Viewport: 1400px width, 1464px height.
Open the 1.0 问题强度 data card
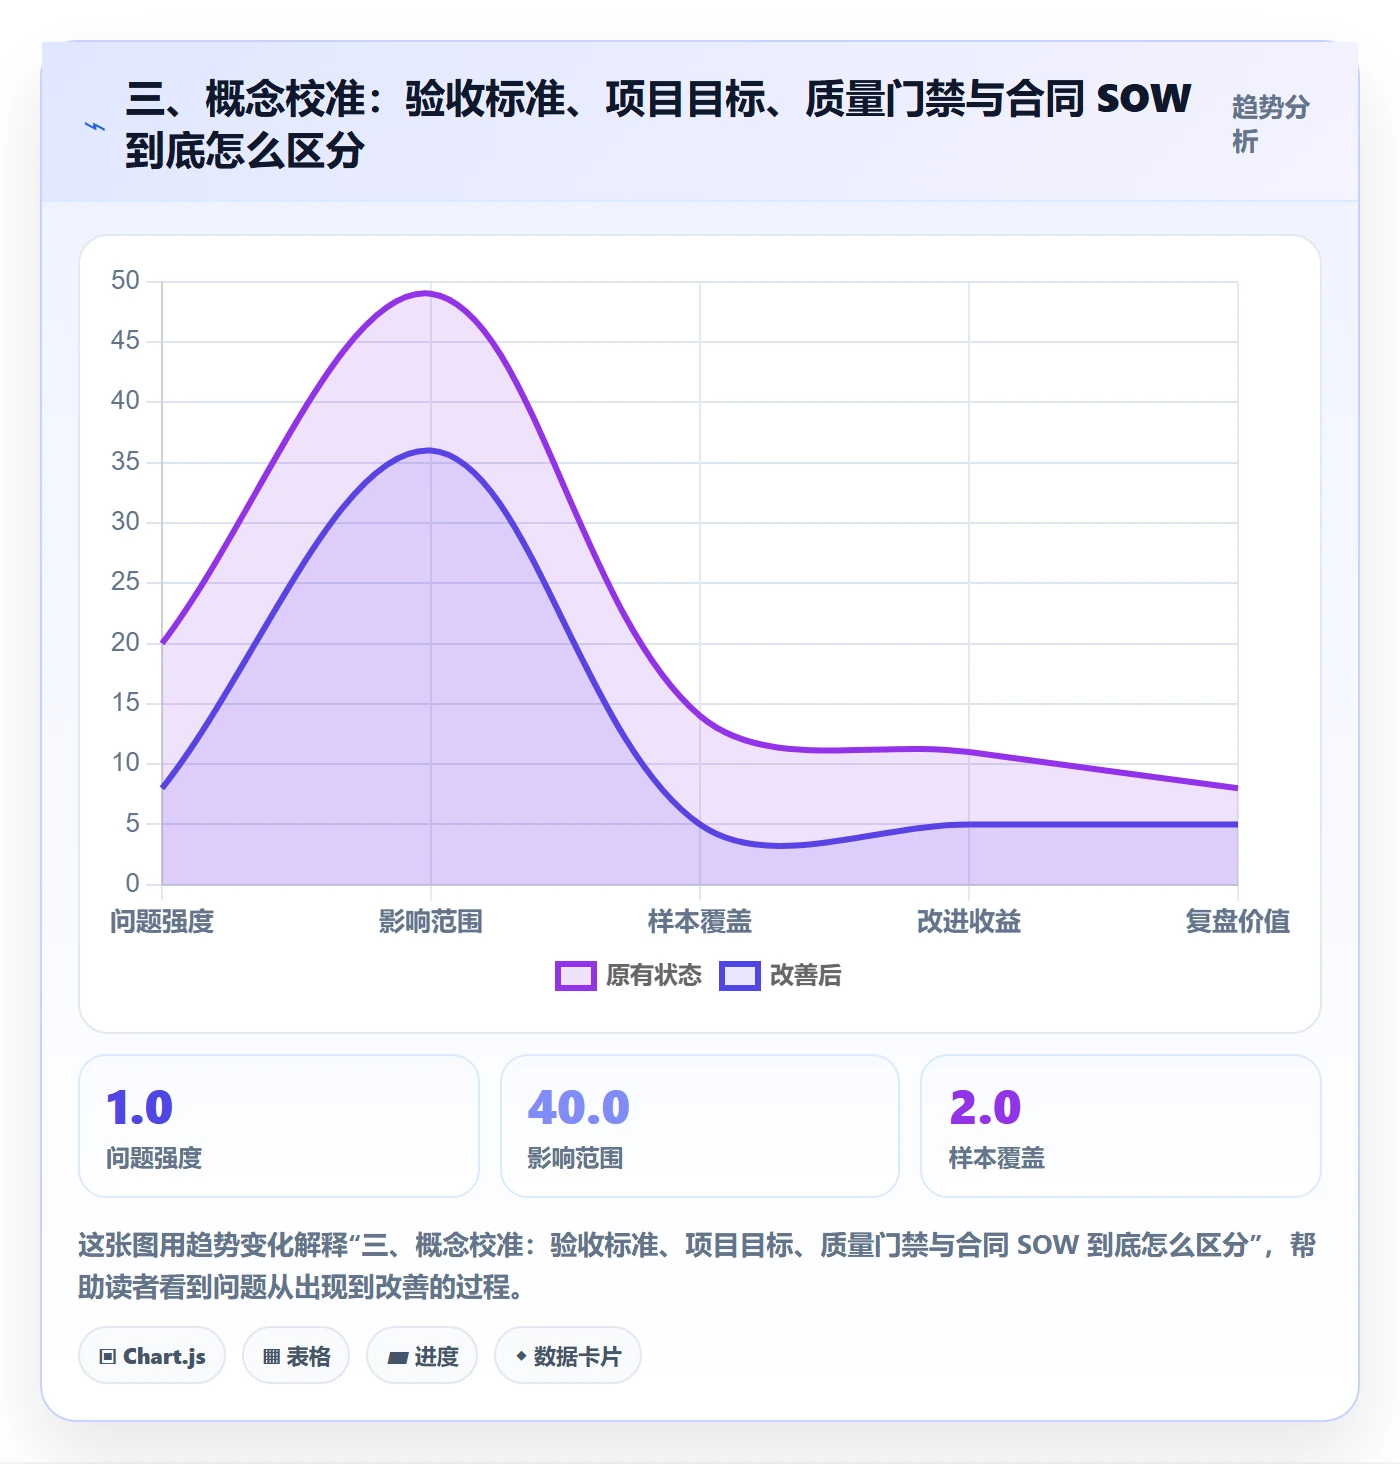point(279,1126)
